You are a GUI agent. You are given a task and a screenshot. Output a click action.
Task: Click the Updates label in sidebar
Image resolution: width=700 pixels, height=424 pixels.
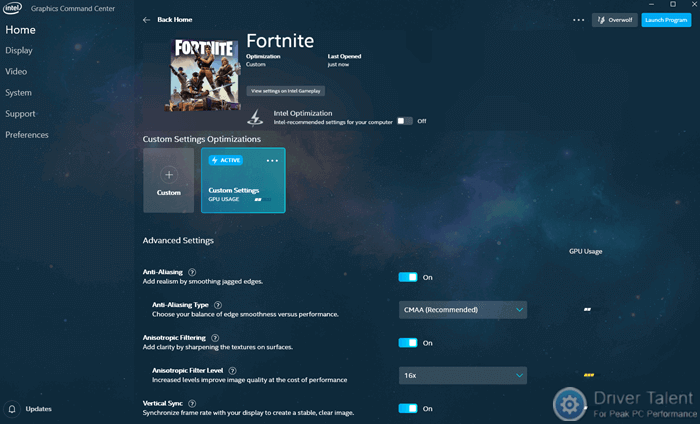pyautogui.click(x=38, y=409)
